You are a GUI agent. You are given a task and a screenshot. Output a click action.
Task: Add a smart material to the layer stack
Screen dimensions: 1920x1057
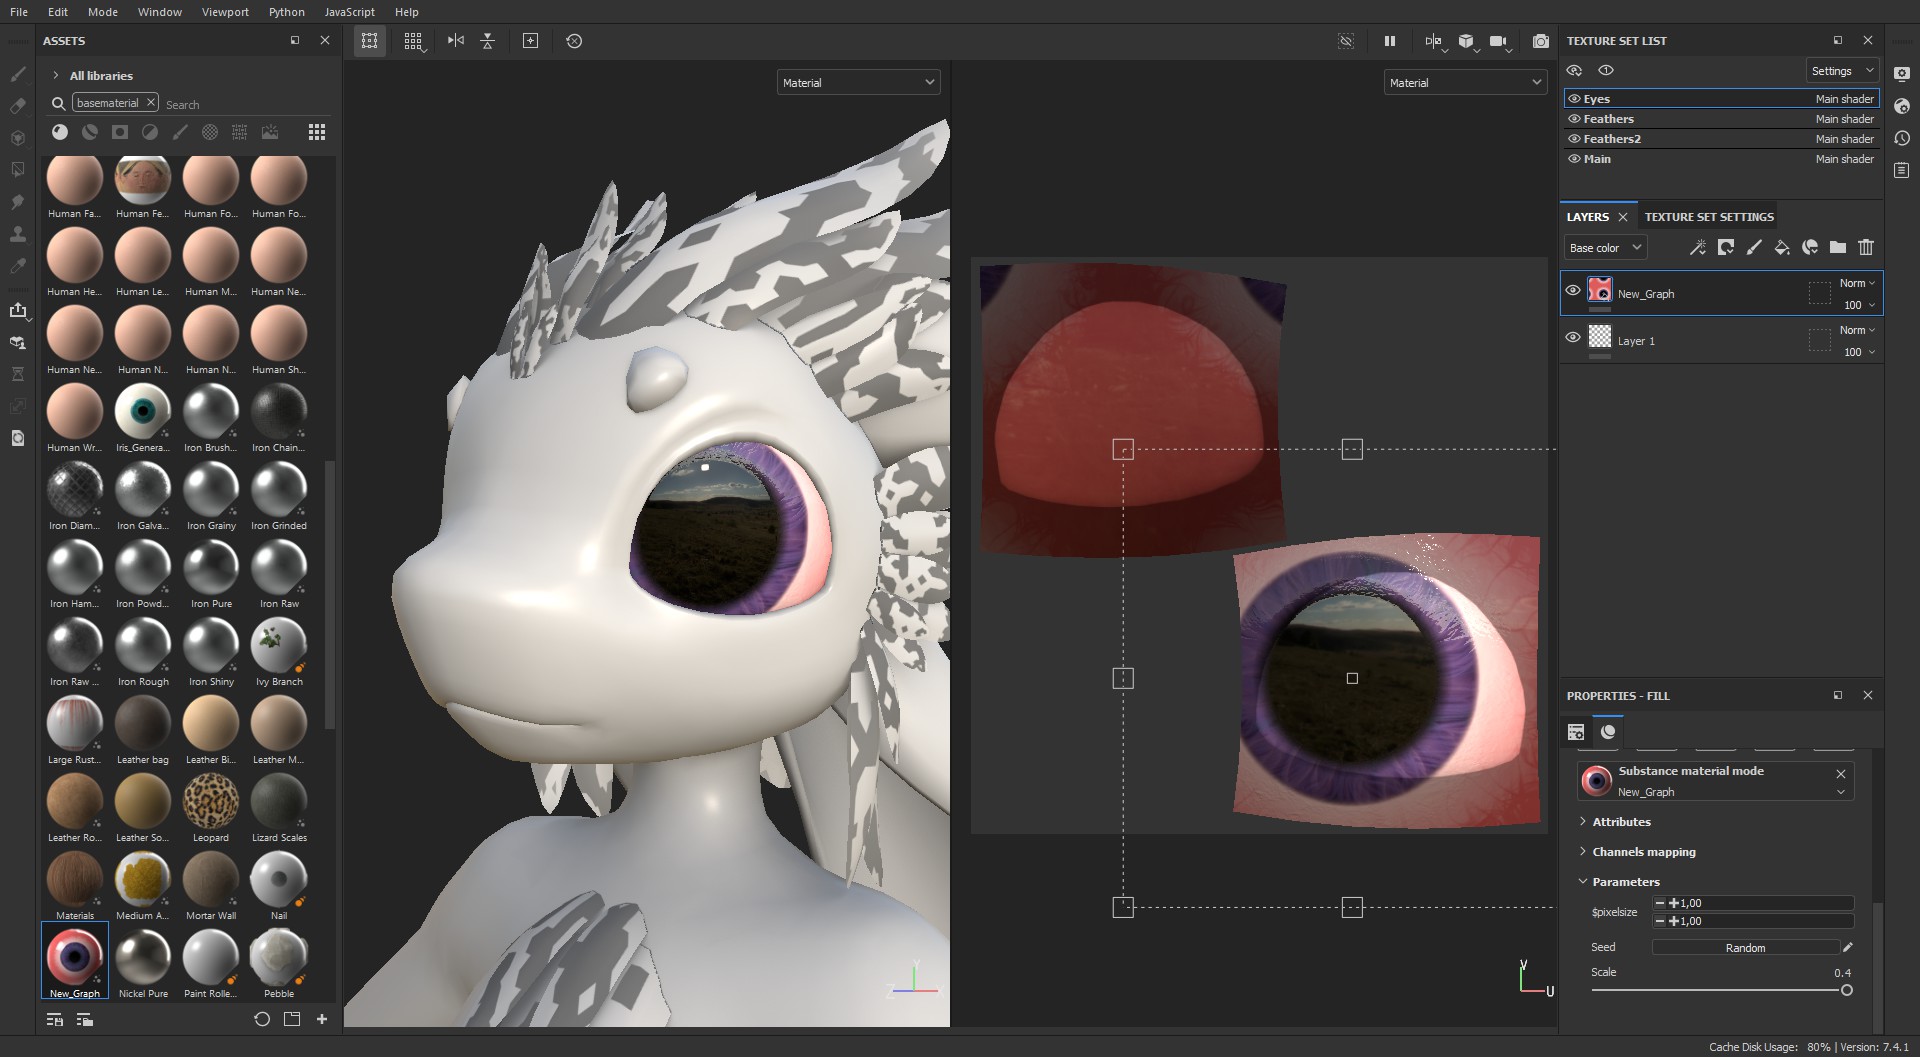(x=1810, y=248)
